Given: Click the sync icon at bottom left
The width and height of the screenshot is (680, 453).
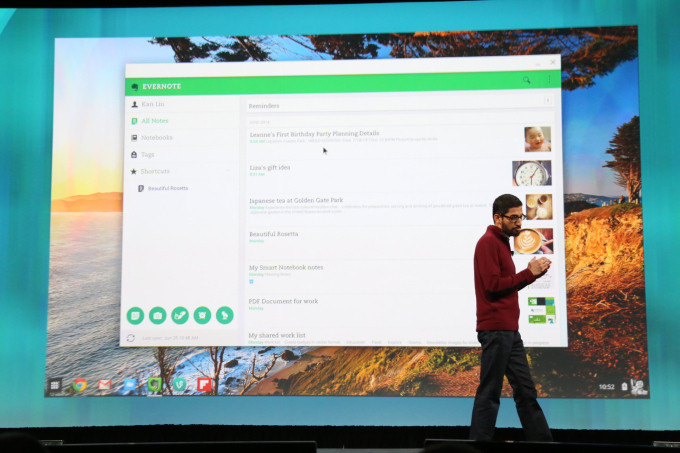Looking at the screenshot, I should [131, 338].
